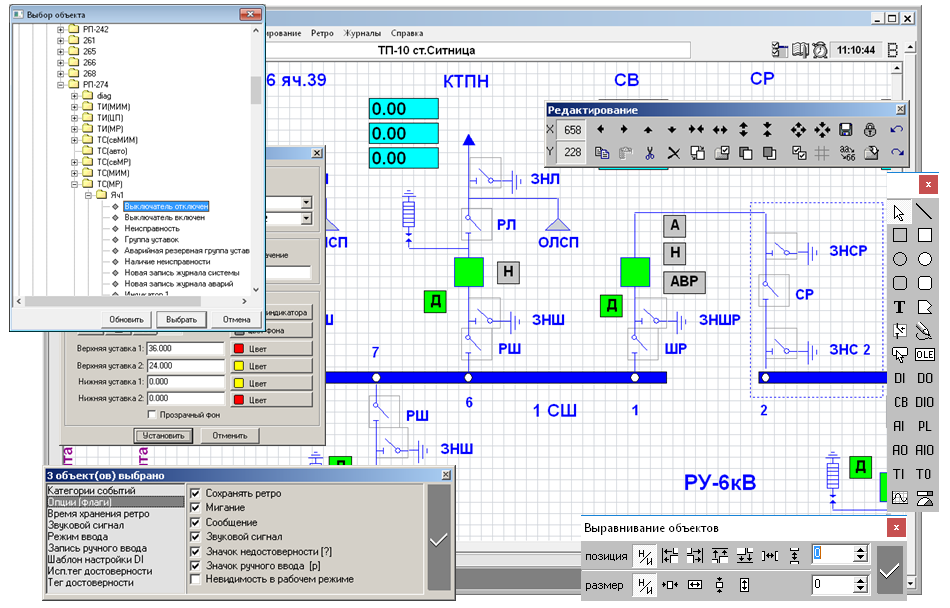Align objects to left edge
Screen dimensions: 950x608
671,555
